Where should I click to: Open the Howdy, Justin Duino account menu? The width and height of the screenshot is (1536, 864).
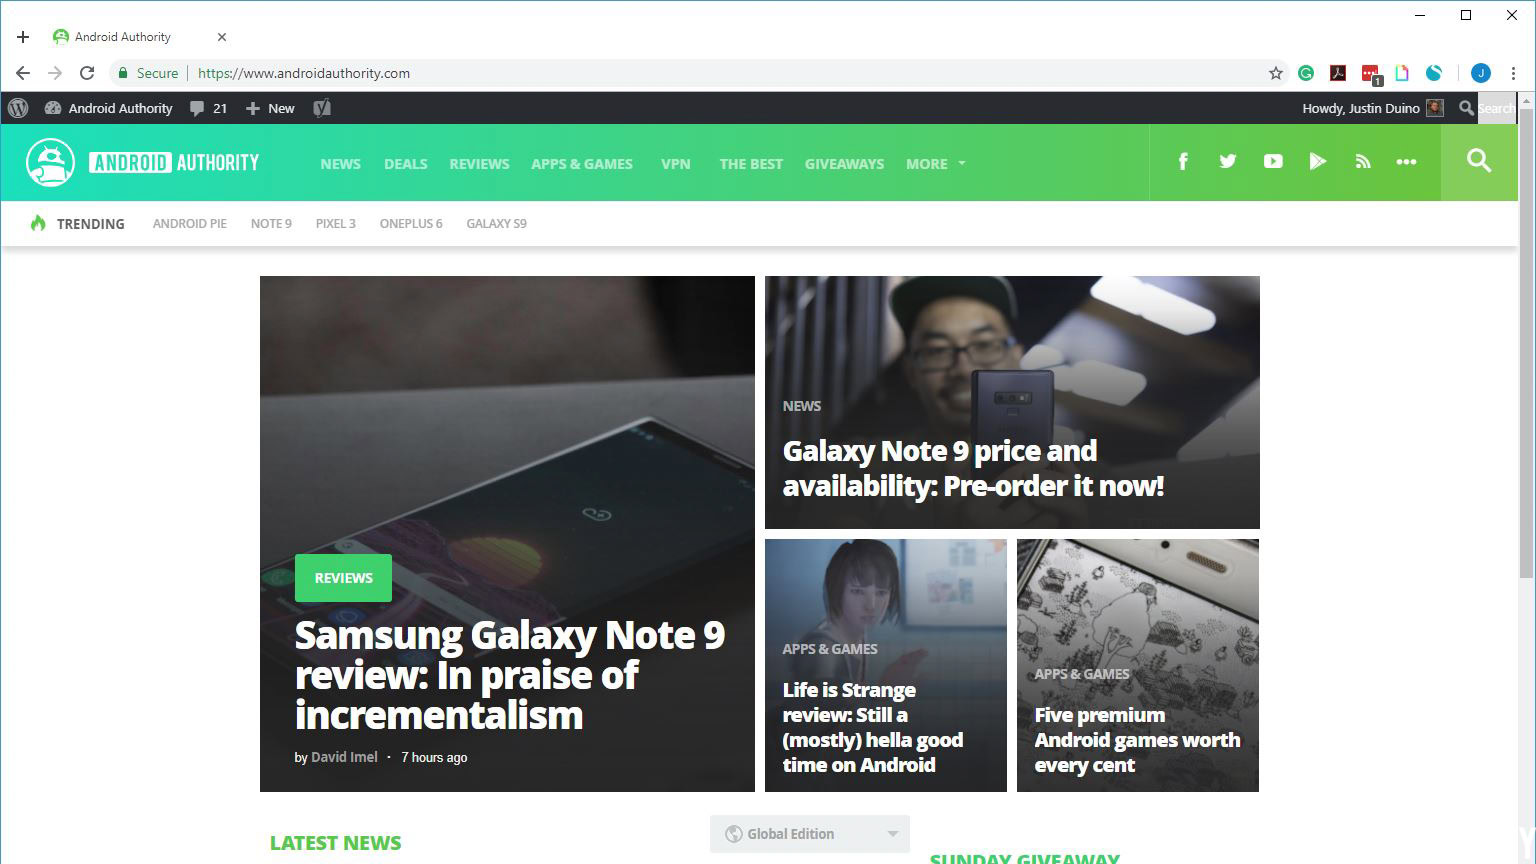coord(1372,108)
